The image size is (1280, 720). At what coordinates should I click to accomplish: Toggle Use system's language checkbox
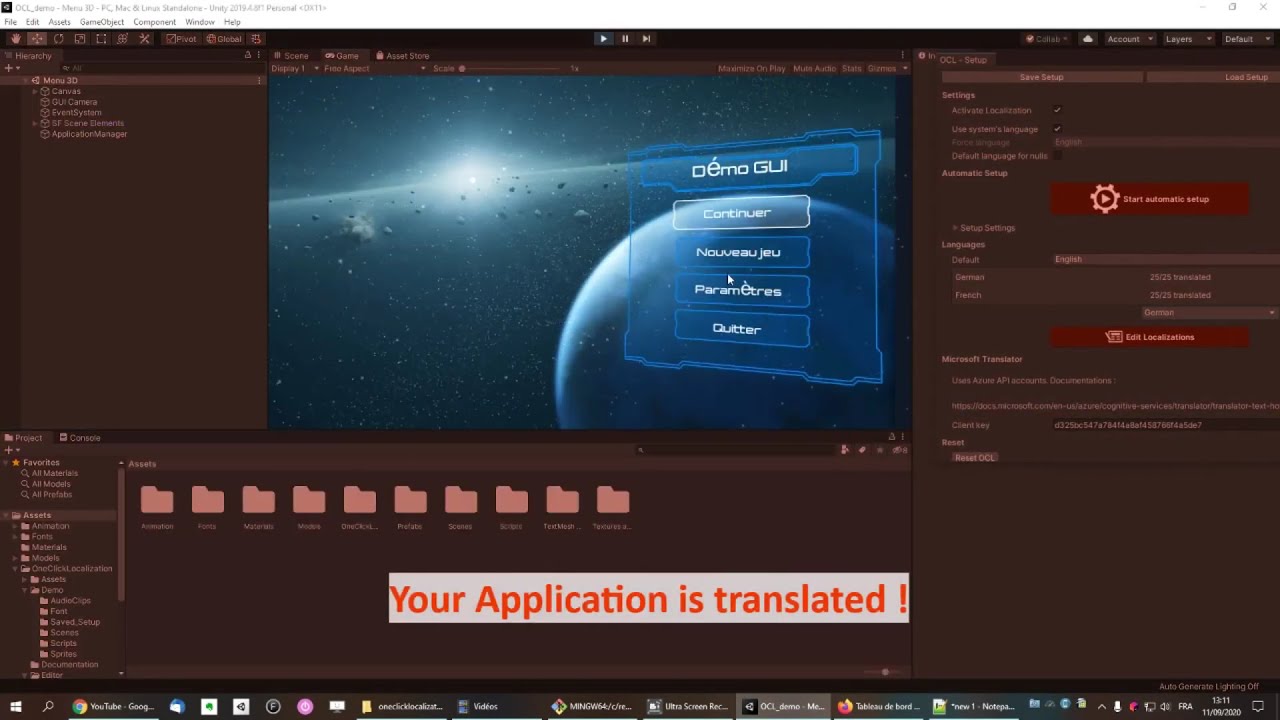tap(1057, 128)
